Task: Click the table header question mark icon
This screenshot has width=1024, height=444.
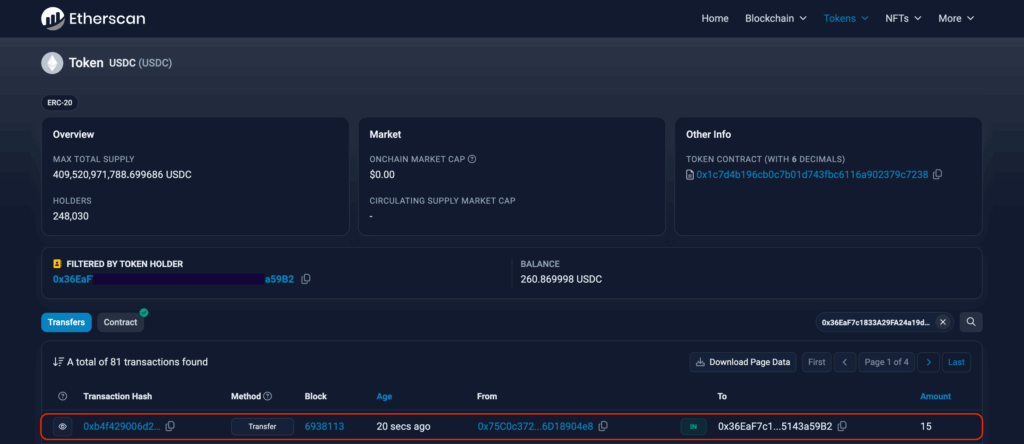Action: tap(63, 396)
